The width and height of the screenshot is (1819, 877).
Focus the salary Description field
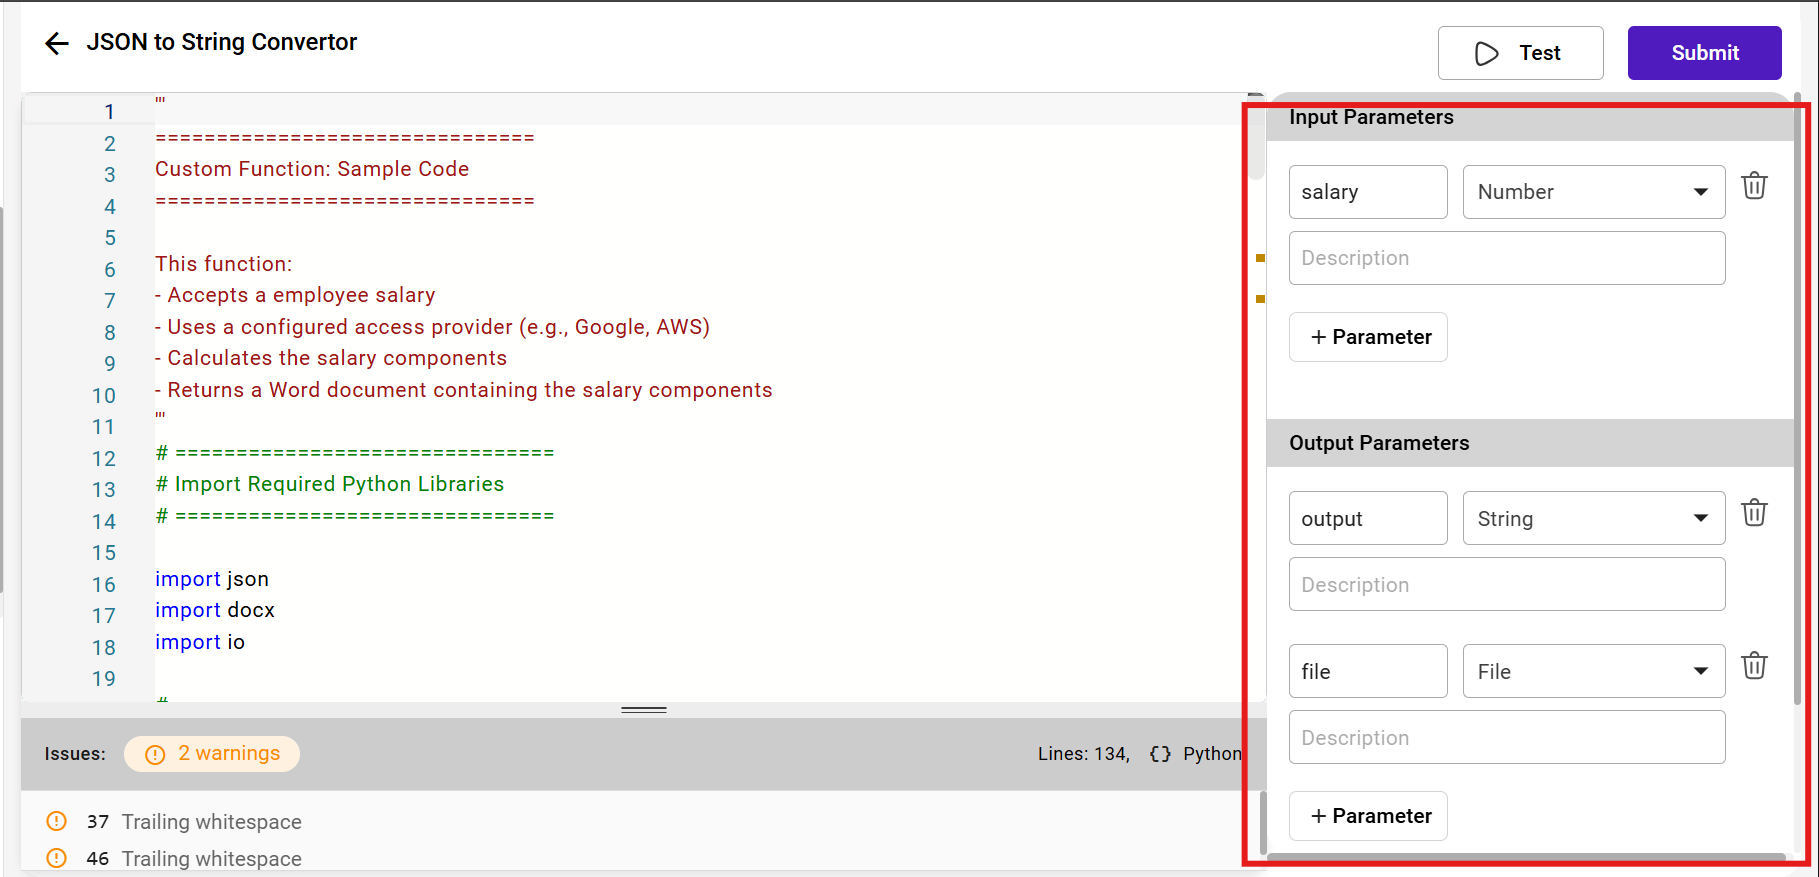point(1506,258)
